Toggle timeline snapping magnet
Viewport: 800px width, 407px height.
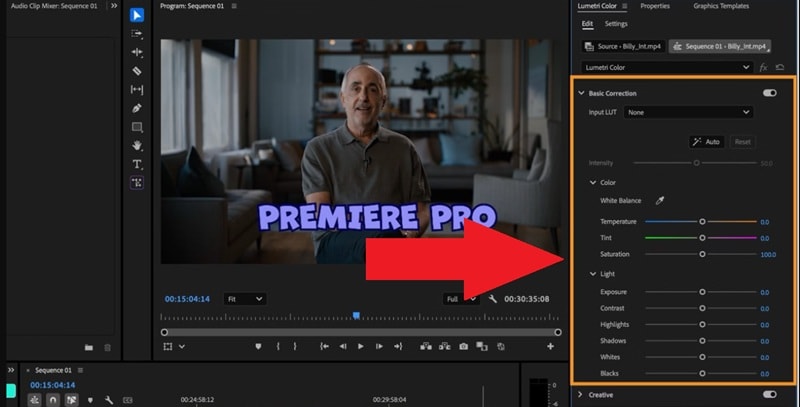[x=53, y=400]
